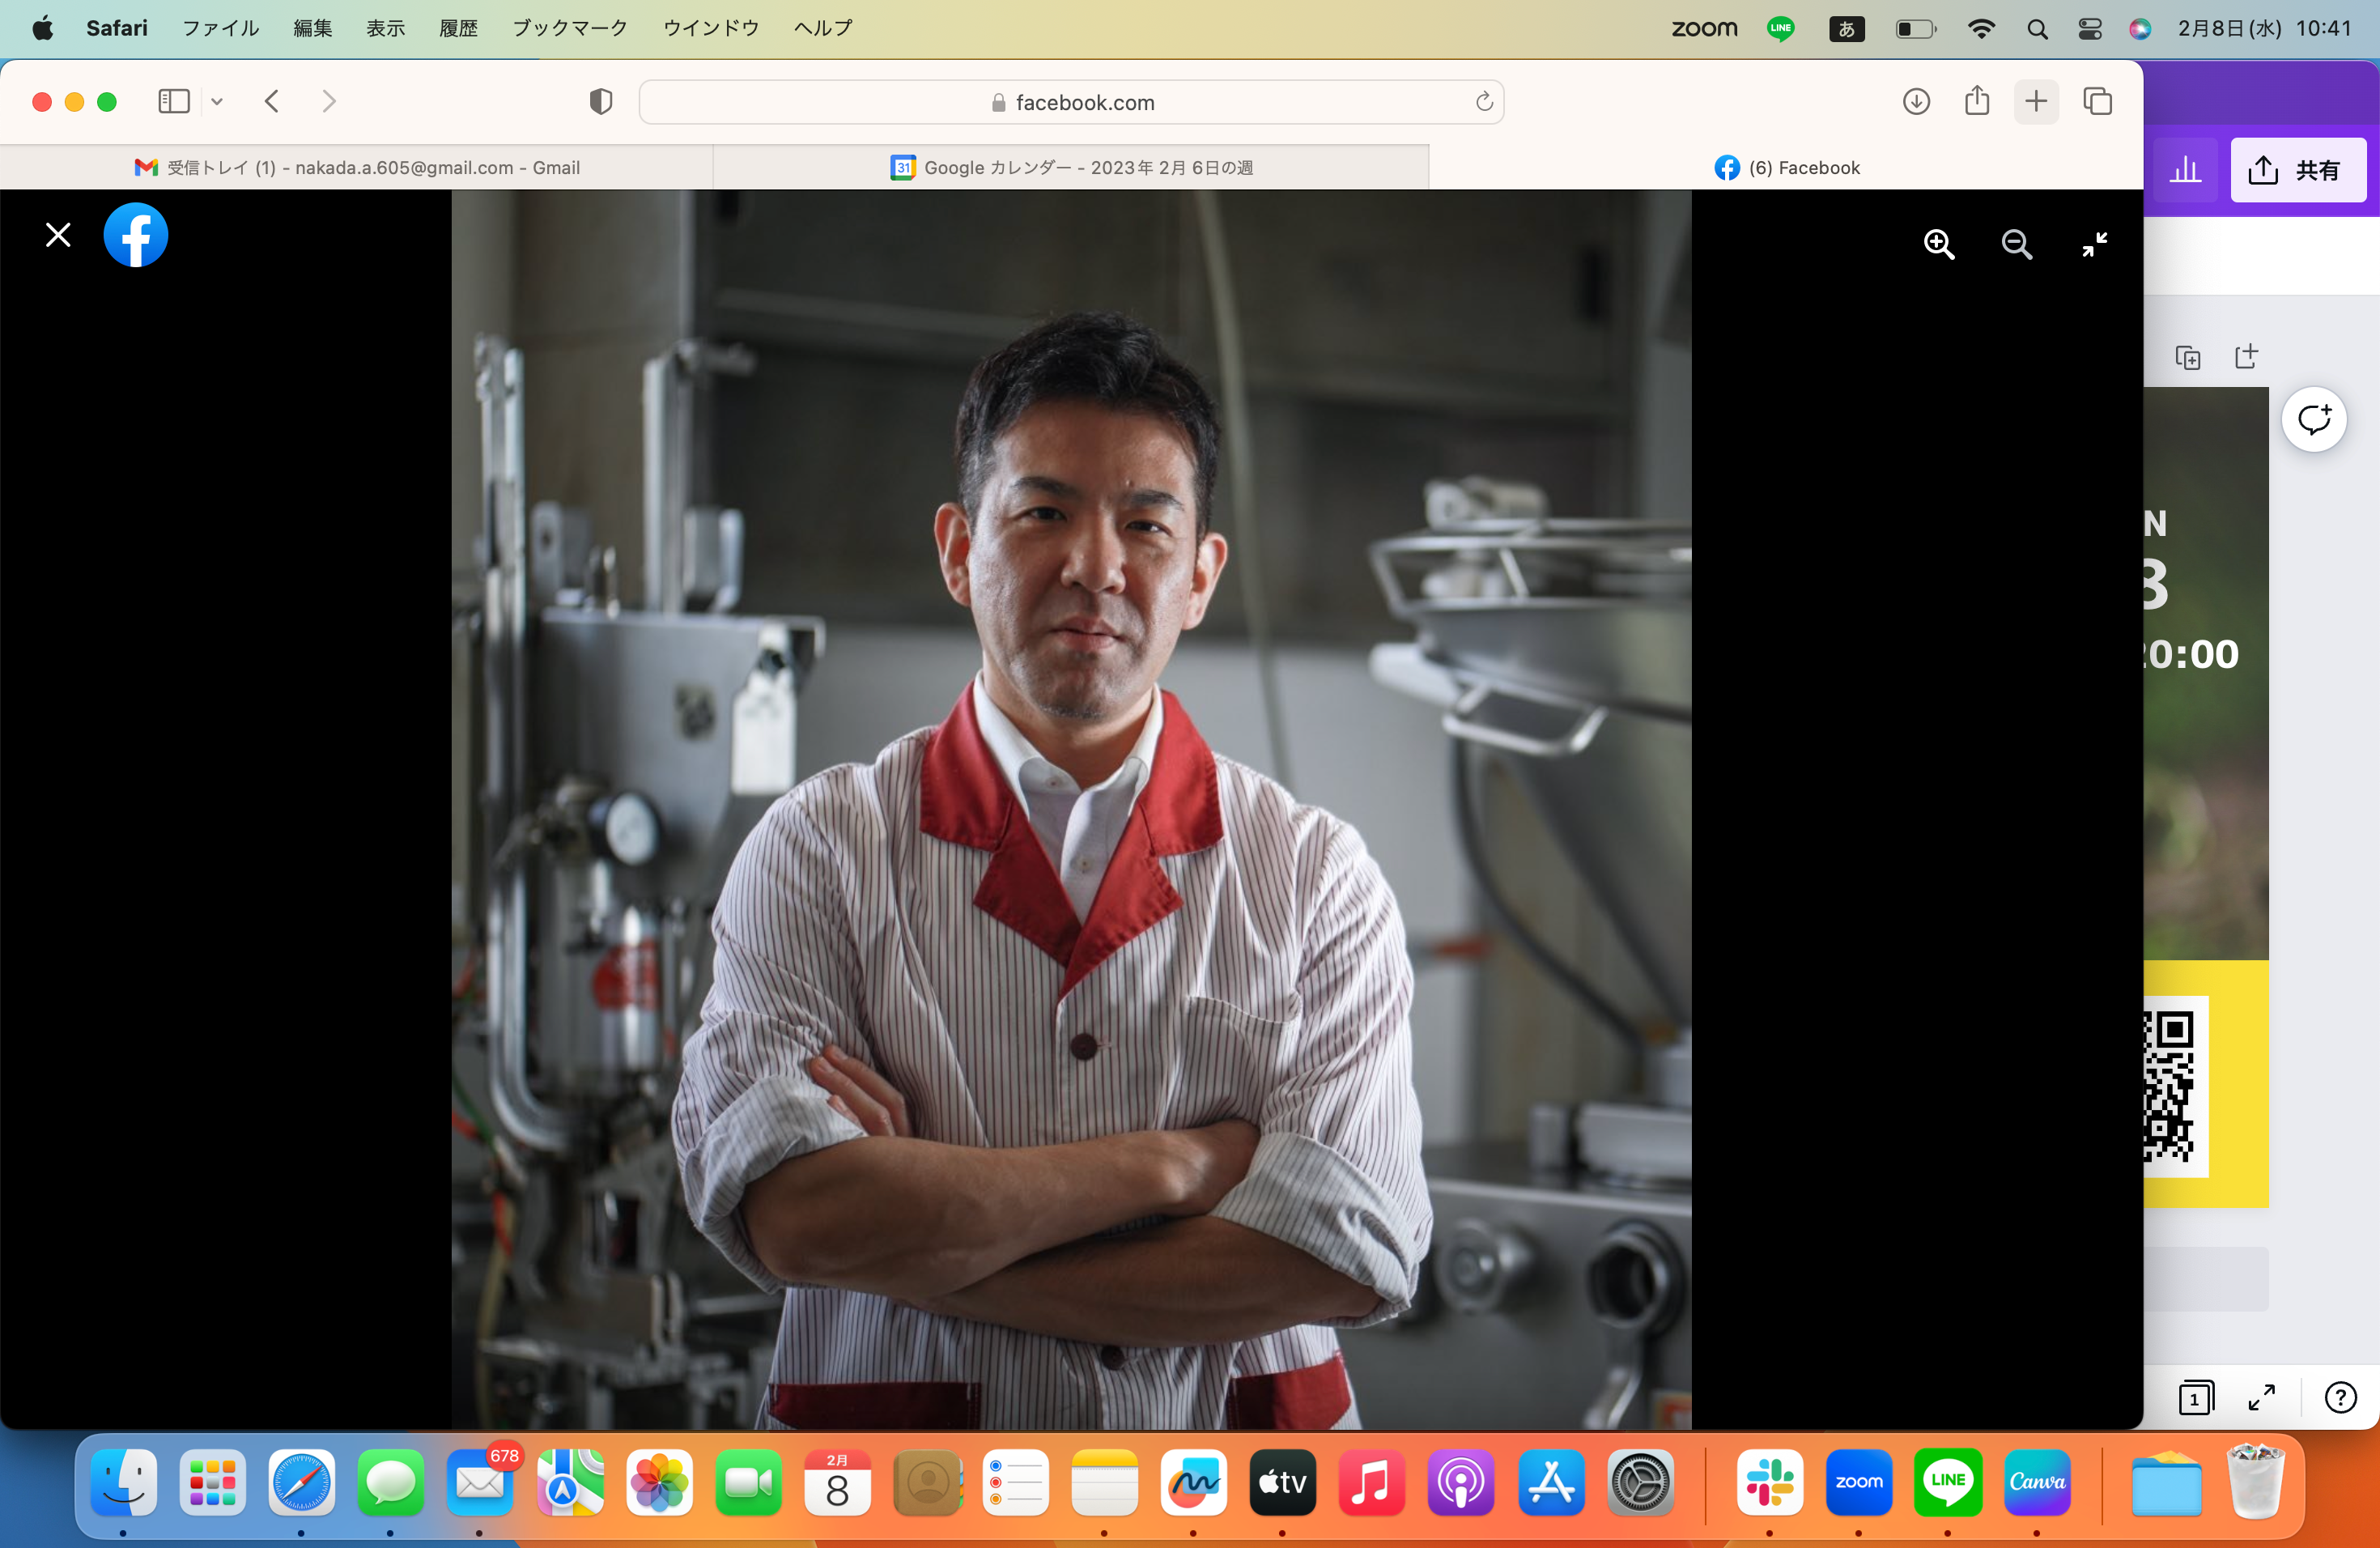The width and height of the screenshot is (2380, 1548).
Task: Switch to the Gmail inbox tab
Action: [357, 168]
